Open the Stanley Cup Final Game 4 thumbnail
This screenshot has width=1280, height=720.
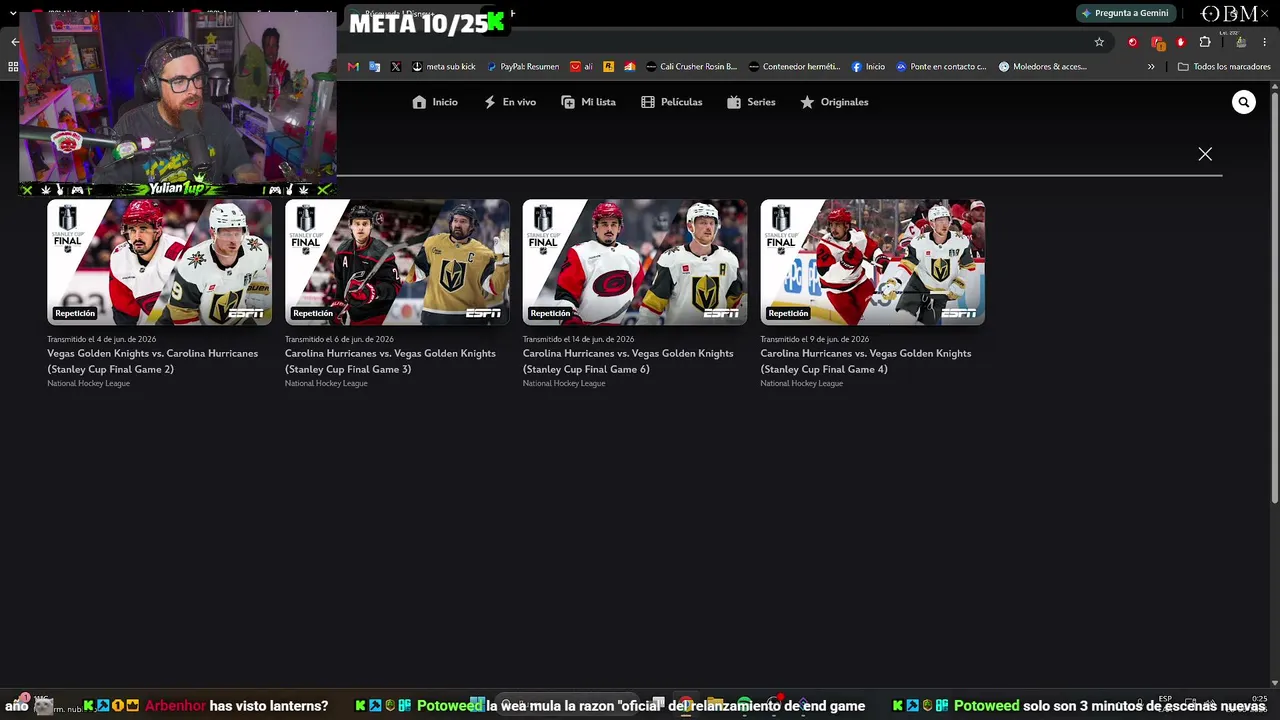873,262
